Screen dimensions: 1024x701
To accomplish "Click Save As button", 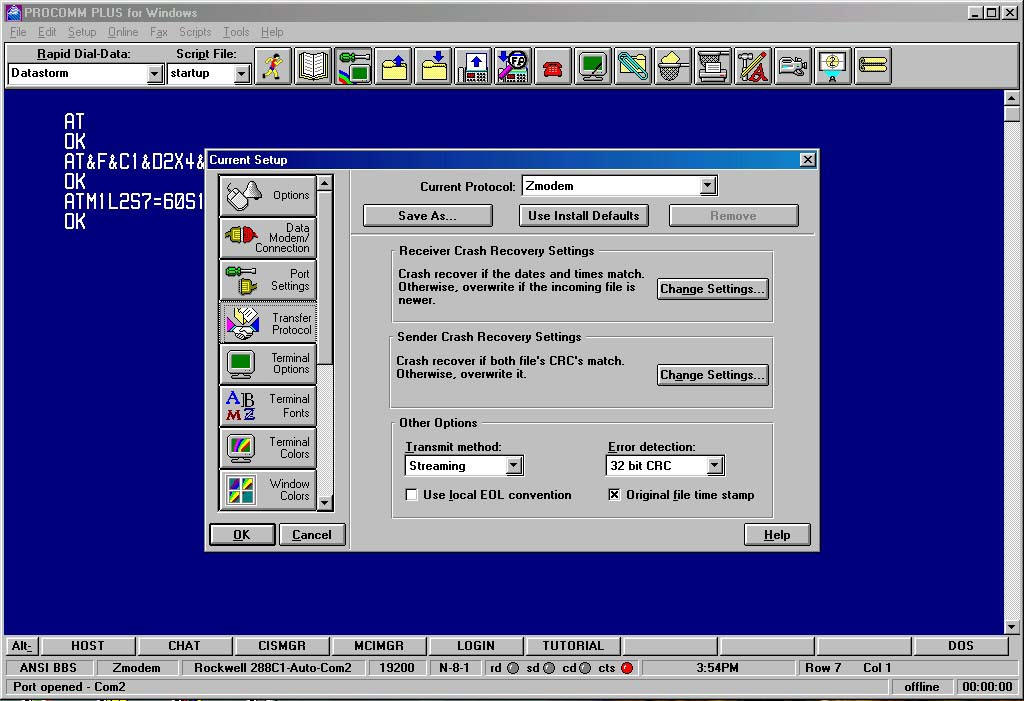I will coord(427,216).
